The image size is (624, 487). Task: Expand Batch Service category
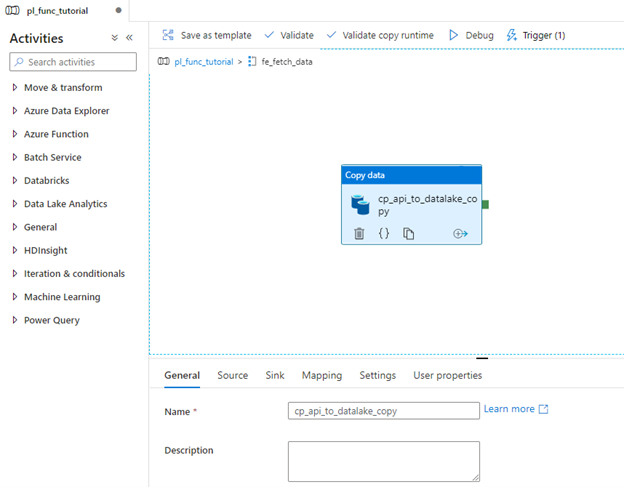[x=15, y=157]
